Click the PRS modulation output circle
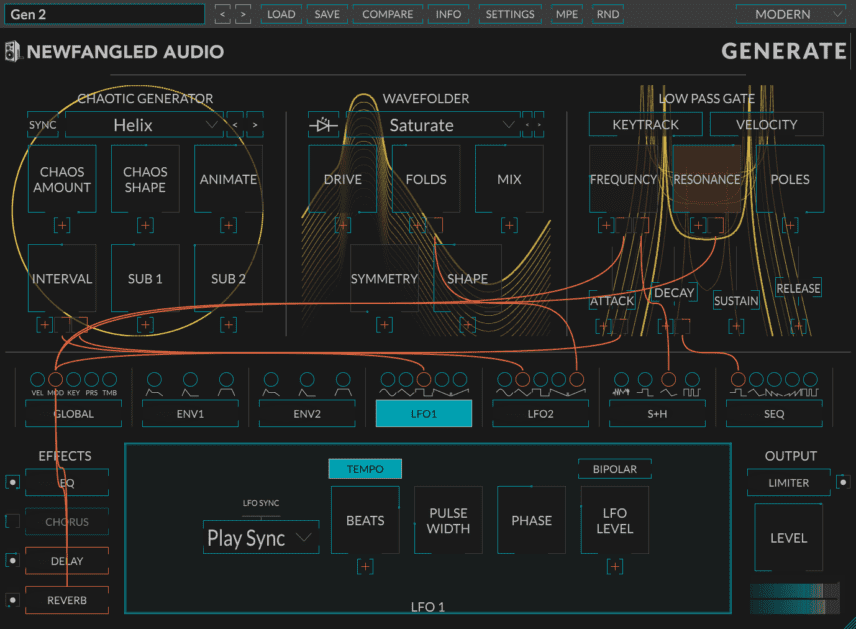 (91, 379)
